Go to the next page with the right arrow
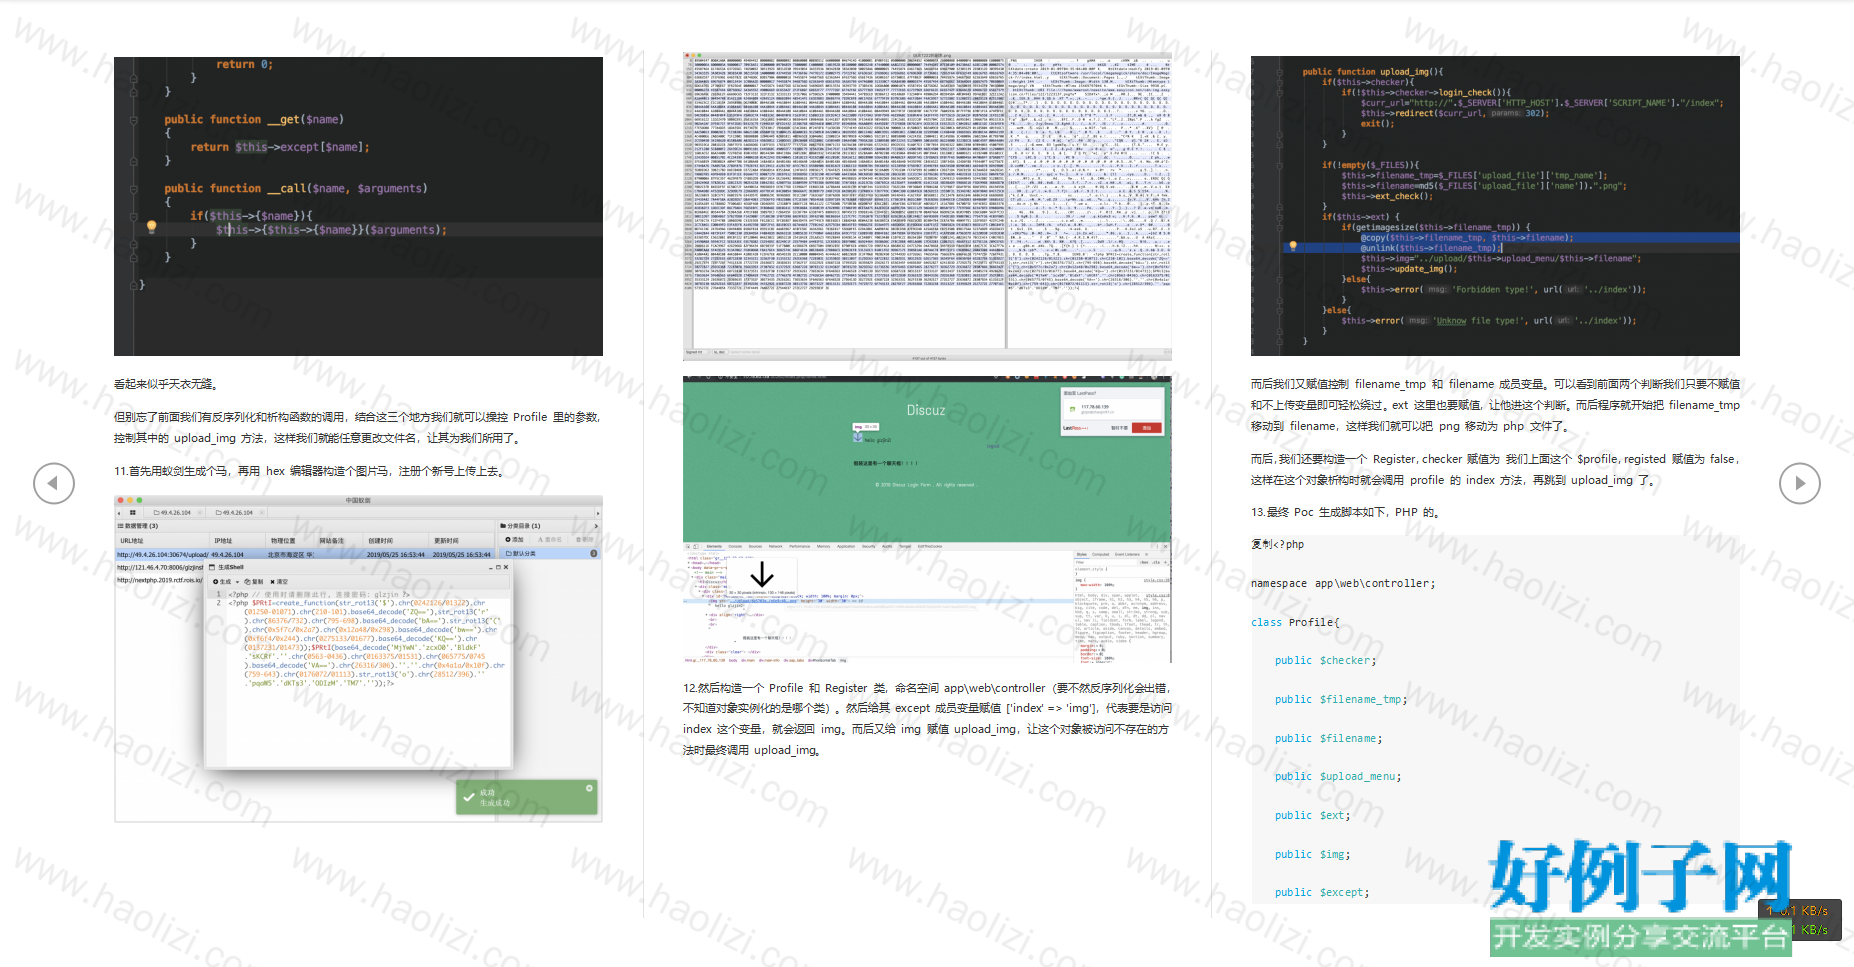This screenshot has height=967, width=1854. pyautogui.click(x=1799, y=483)
